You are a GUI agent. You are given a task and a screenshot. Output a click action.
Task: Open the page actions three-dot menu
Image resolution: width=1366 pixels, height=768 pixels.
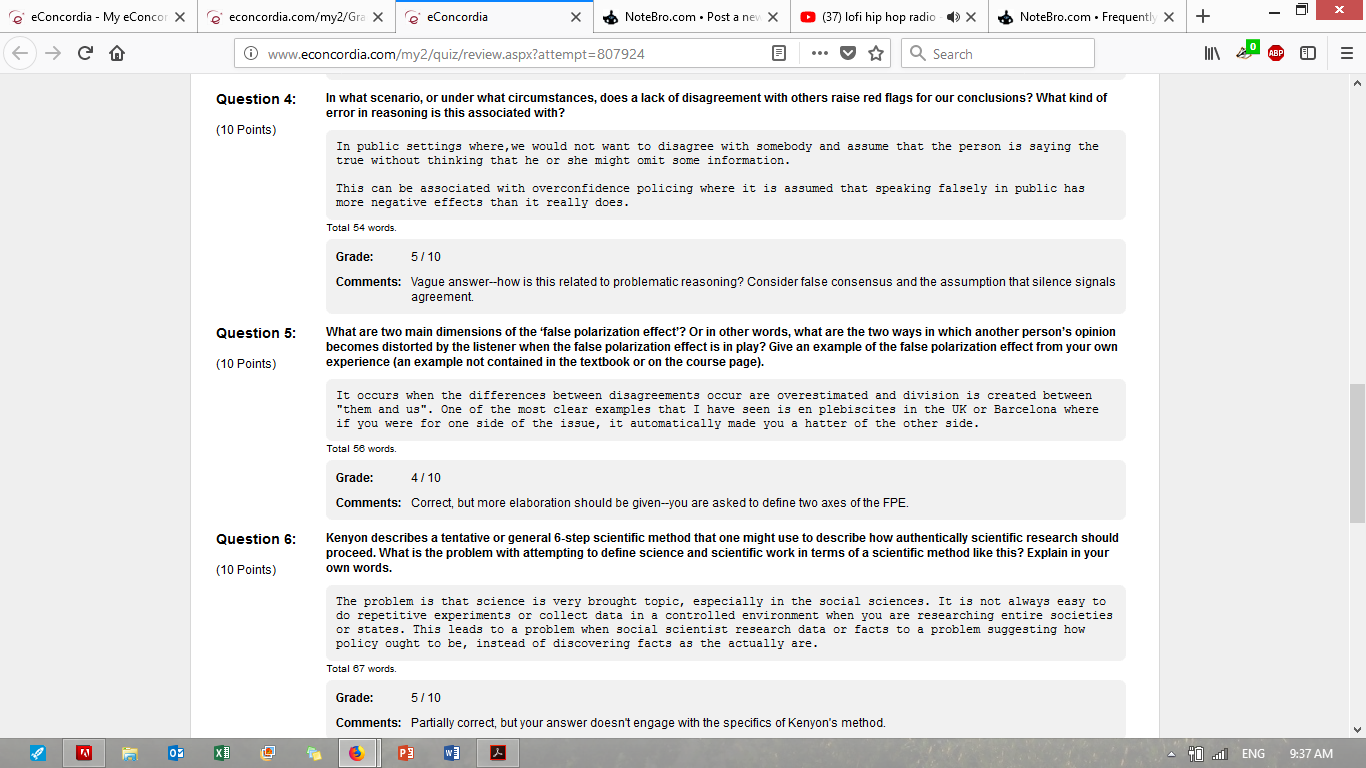coord(820,54)
